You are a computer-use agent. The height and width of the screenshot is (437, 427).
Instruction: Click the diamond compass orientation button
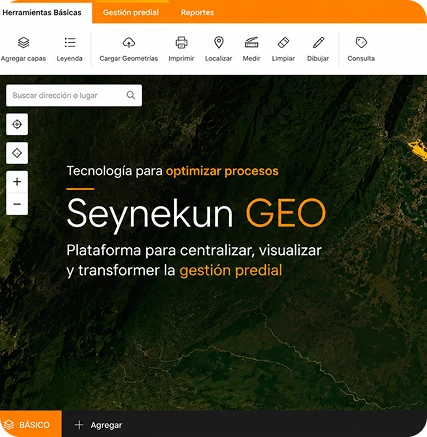[17, 153]
